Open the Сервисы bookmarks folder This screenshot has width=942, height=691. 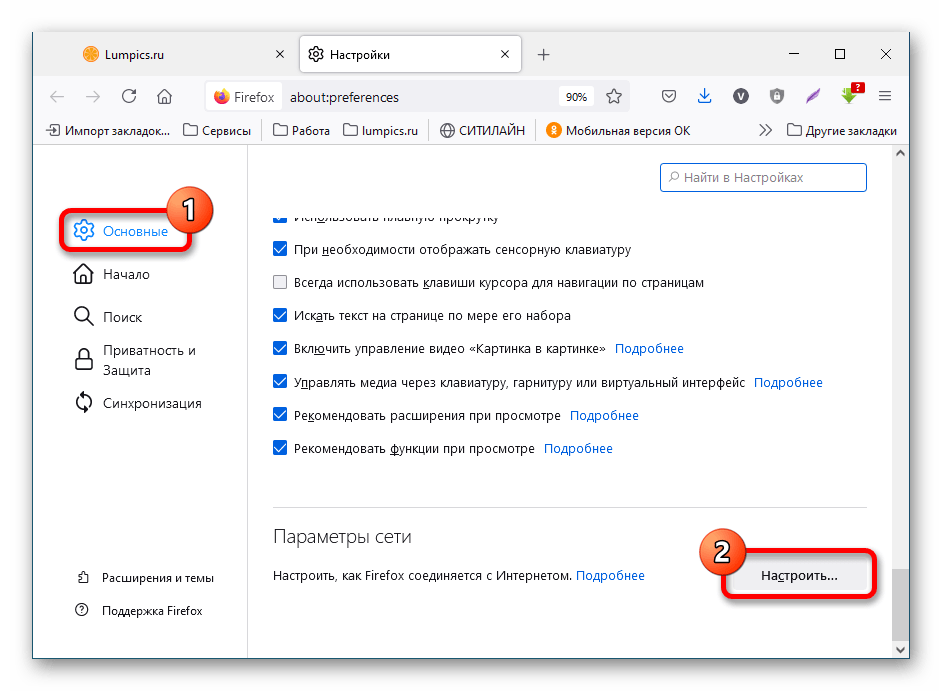217,130
